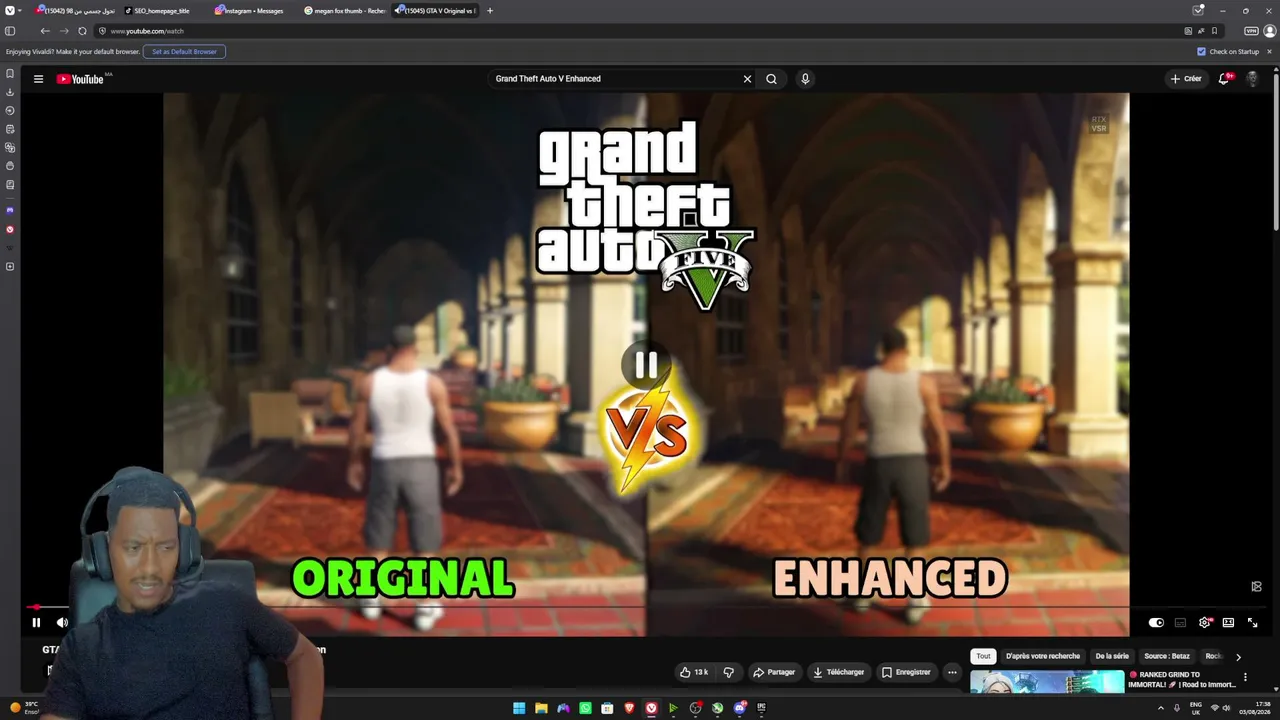Switch to the SEO_homepage_title tab
The height and width of the screenshot is (720, 1280).
[x=161, y=11]
